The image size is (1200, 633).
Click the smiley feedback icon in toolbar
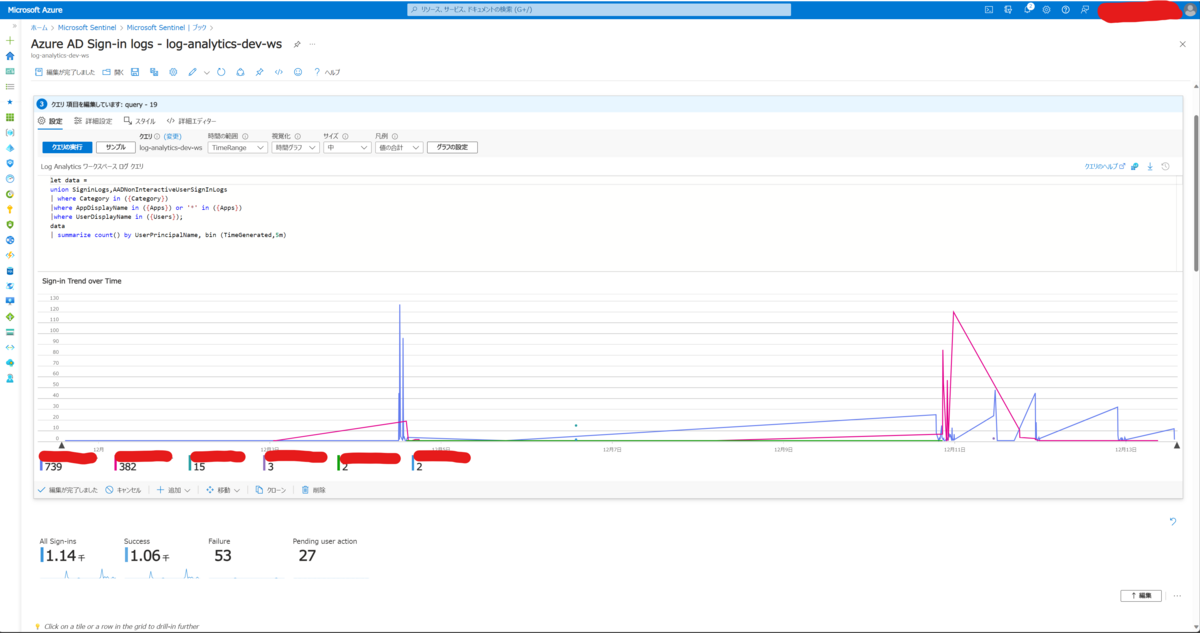(x=298, y=72)
